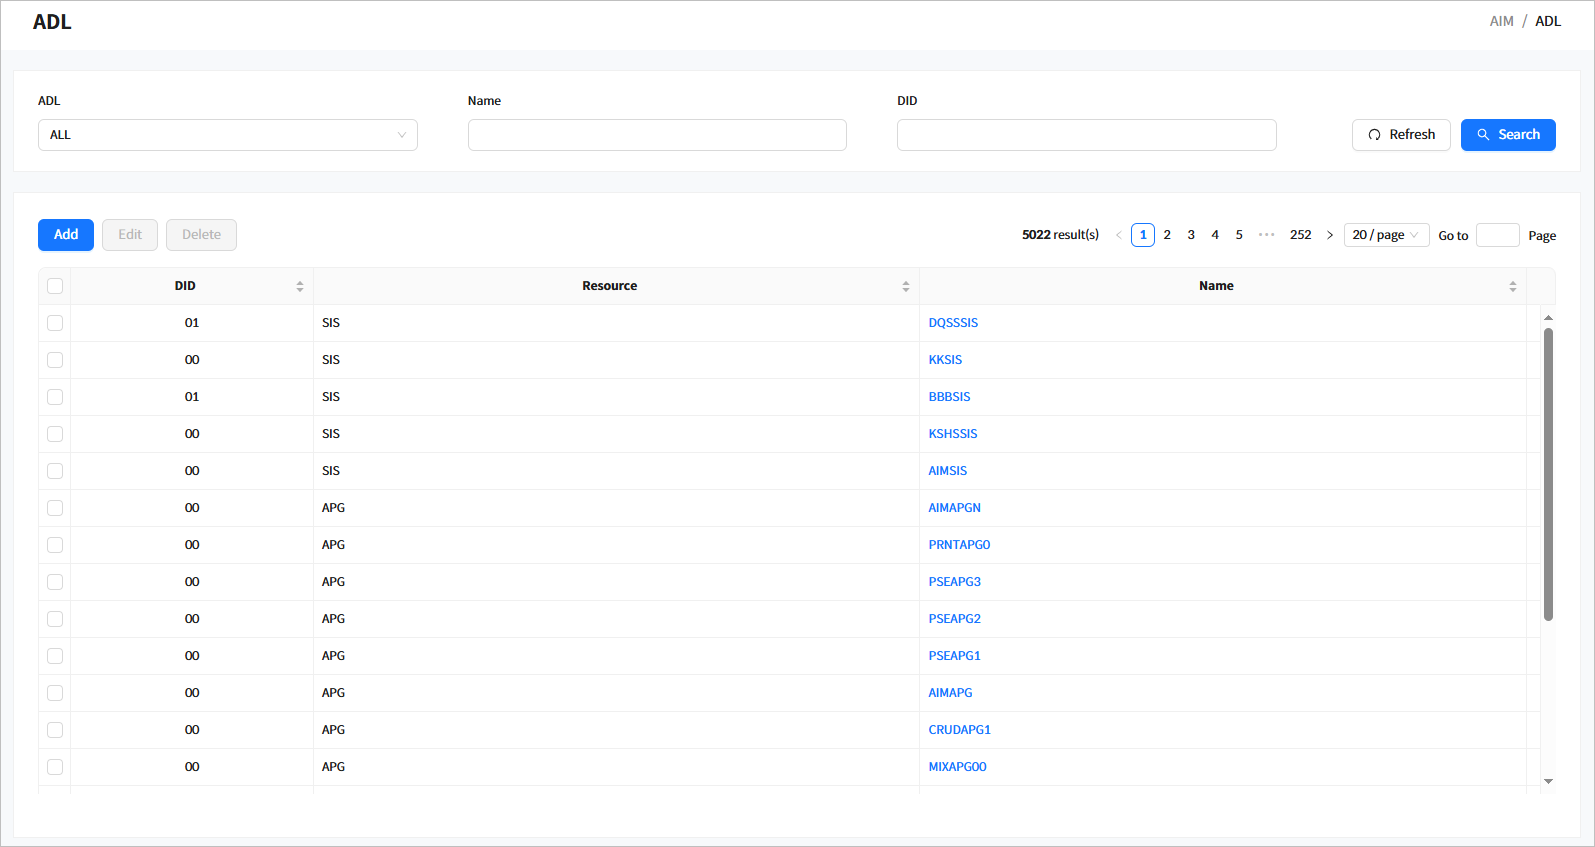Click the previous page arrow
Screen dimensions: 1595x847
(x=1118, y=235)
